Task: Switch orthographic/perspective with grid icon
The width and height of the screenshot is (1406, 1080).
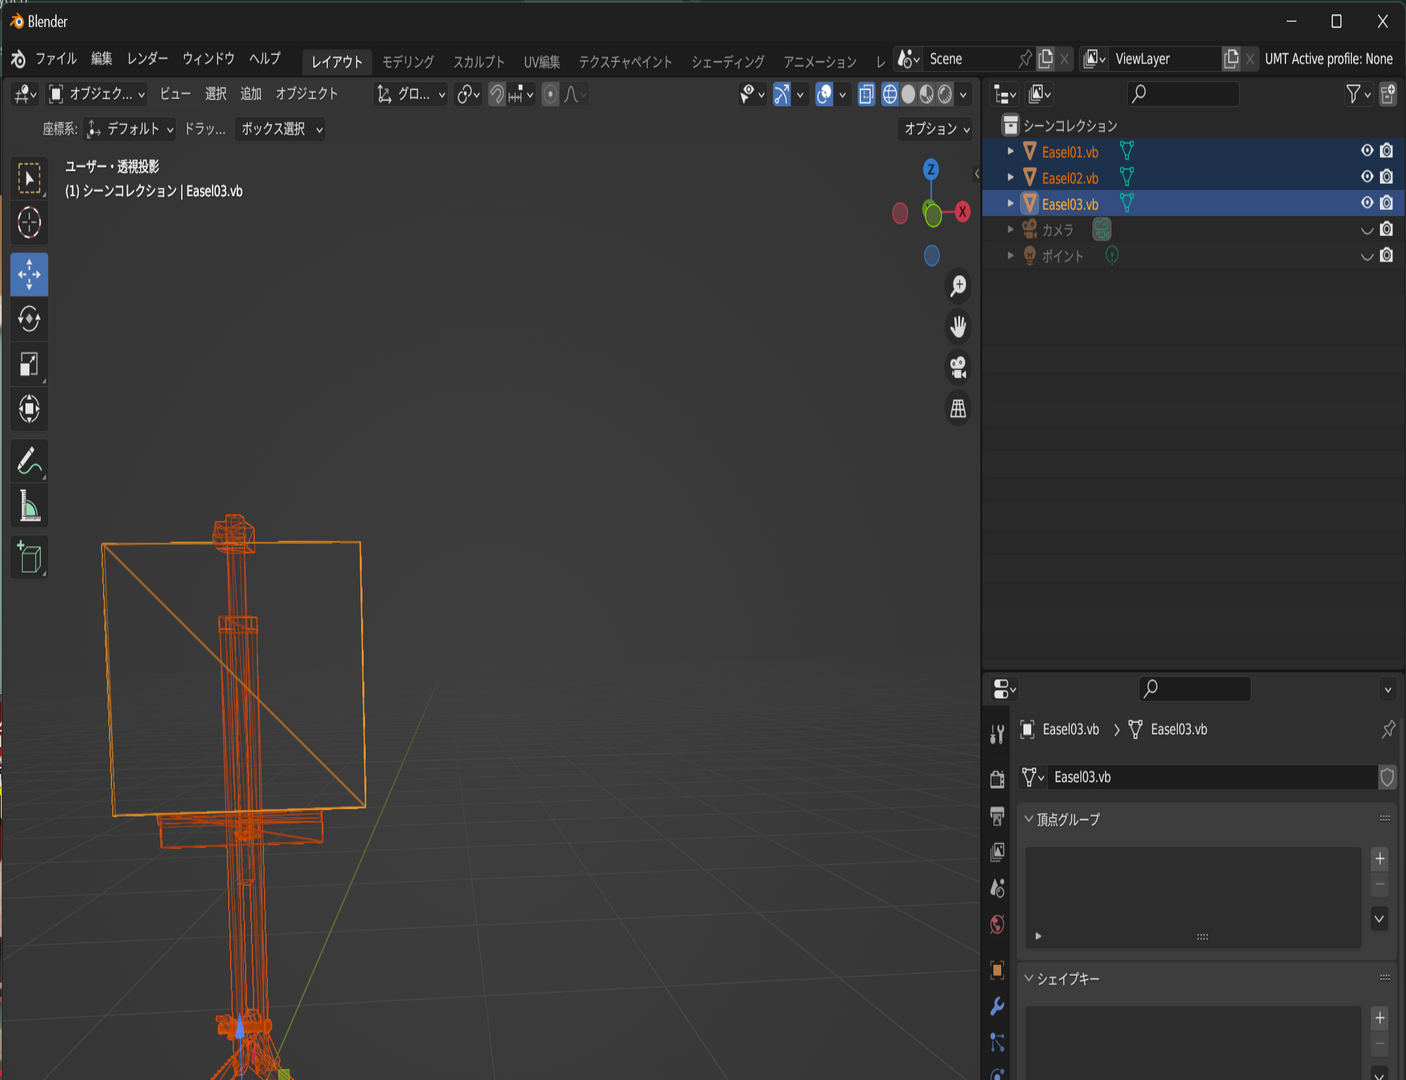Action: [958, 409]
